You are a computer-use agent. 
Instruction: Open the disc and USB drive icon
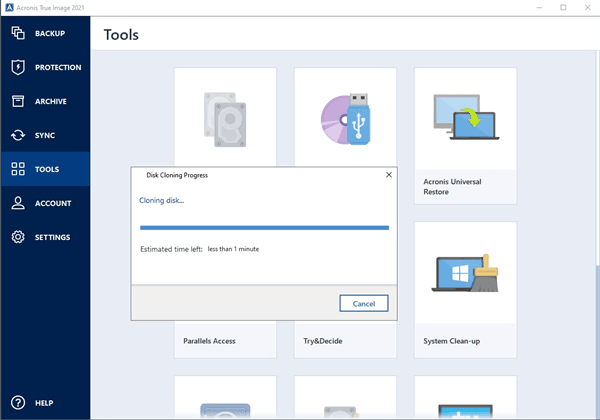click(x=345, y=120)
